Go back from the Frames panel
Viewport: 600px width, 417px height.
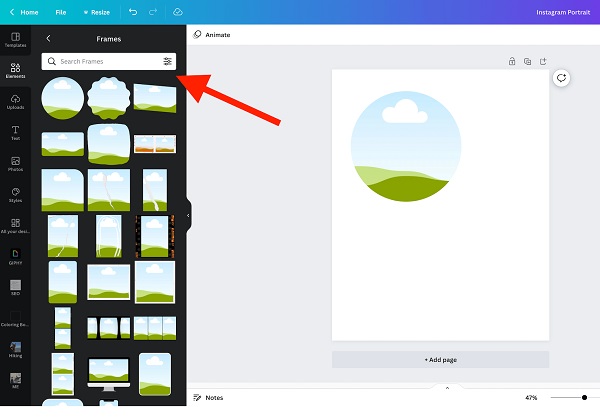click(x=48, y=38)
